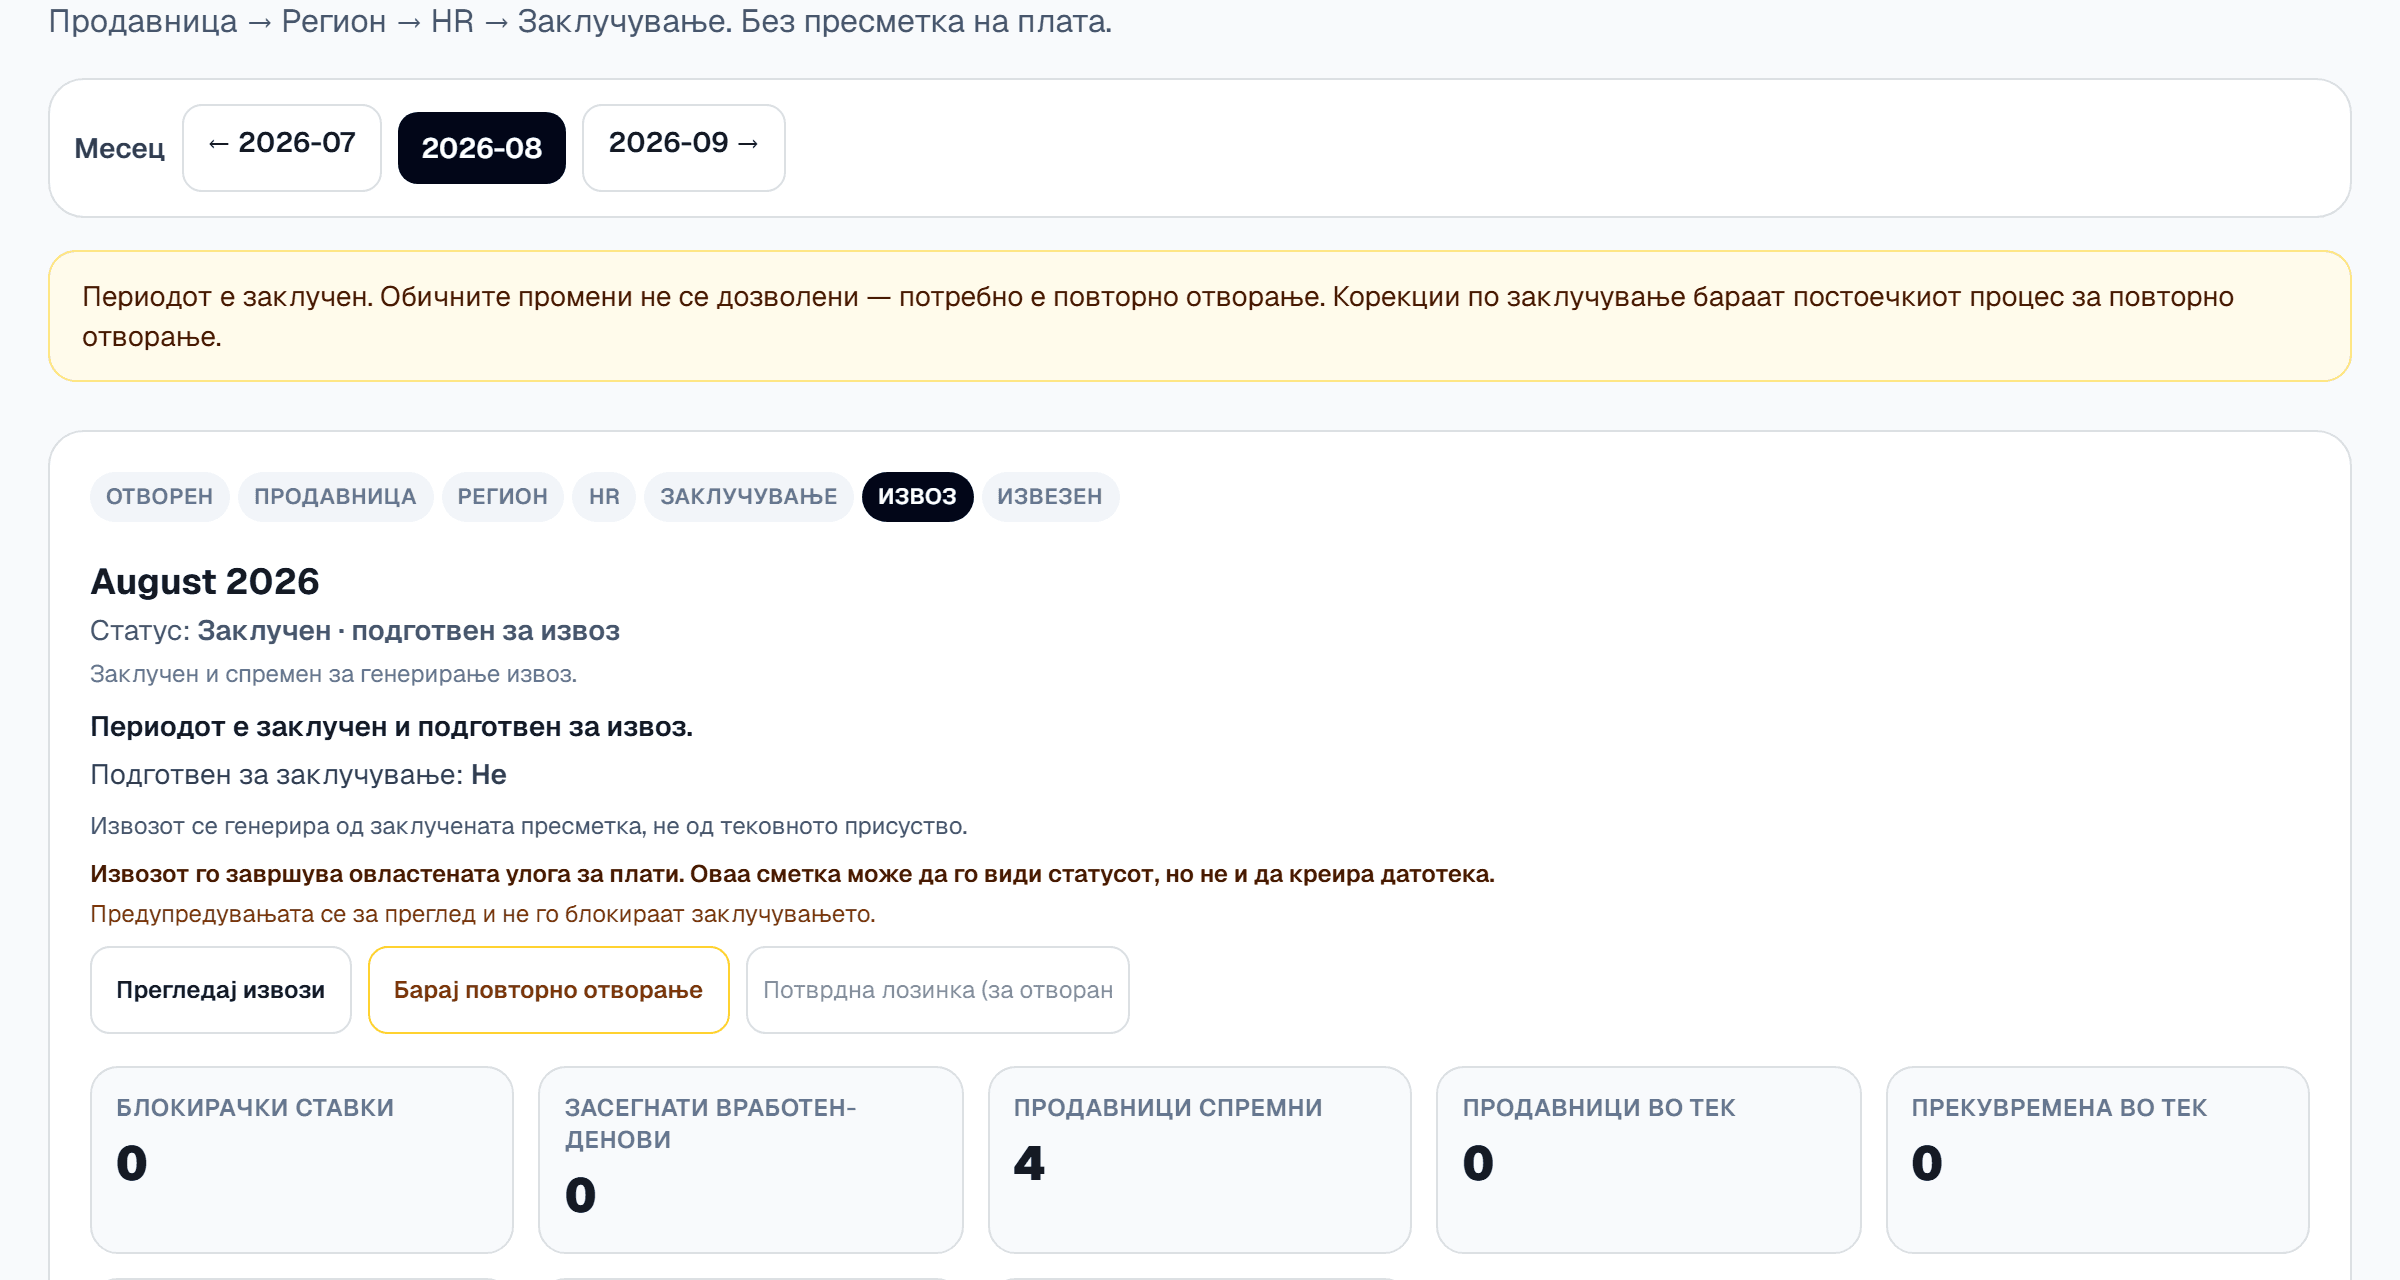Click the Месец label
The height and width of the screenshot is (1280, 2400).
[x=119, y=148]
